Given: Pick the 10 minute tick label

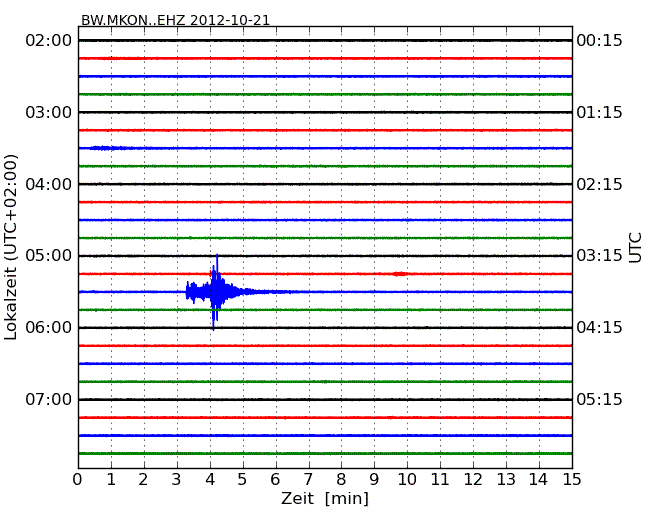Looking at the screenshot, I should (x=407, y=479).
